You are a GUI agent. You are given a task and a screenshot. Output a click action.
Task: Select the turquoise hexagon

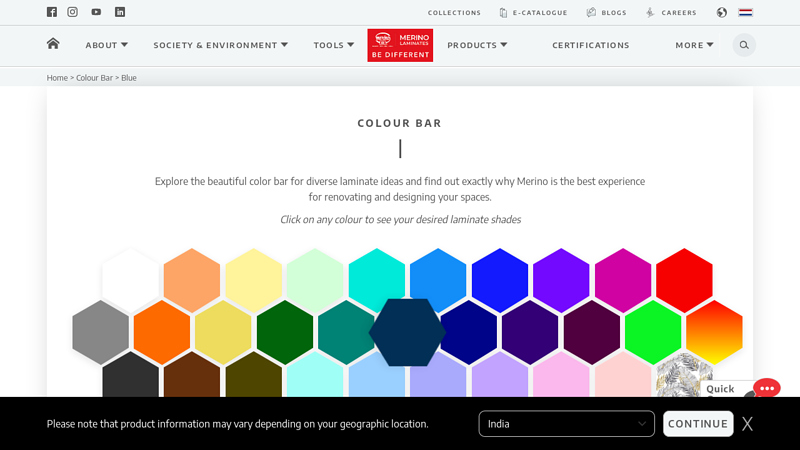pos(377,276)
